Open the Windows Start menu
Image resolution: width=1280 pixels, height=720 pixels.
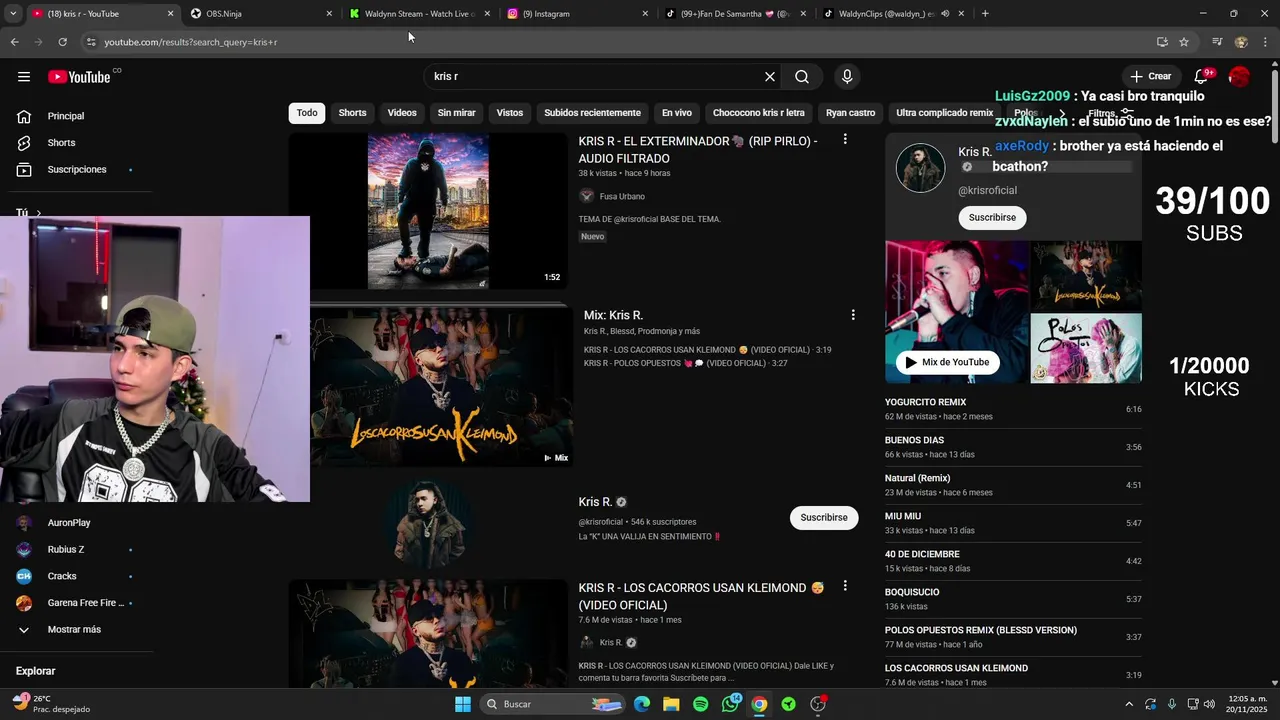tap(463, 704)
